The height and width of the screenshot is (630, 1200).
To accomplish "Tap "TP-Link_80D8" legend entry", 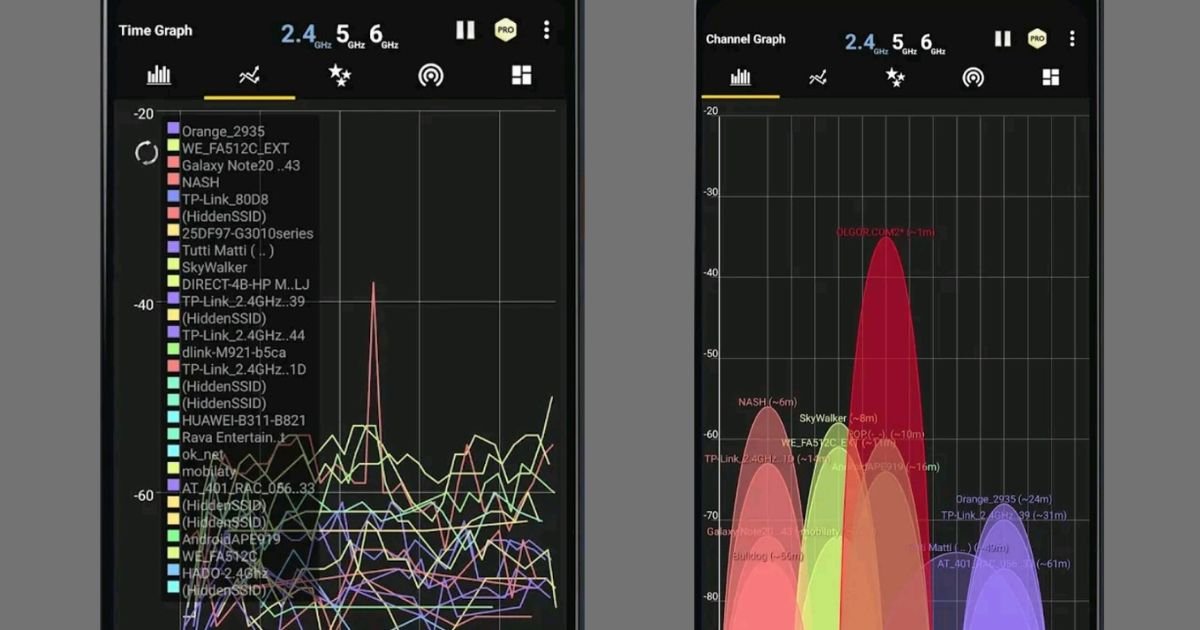I will [225, 199].
